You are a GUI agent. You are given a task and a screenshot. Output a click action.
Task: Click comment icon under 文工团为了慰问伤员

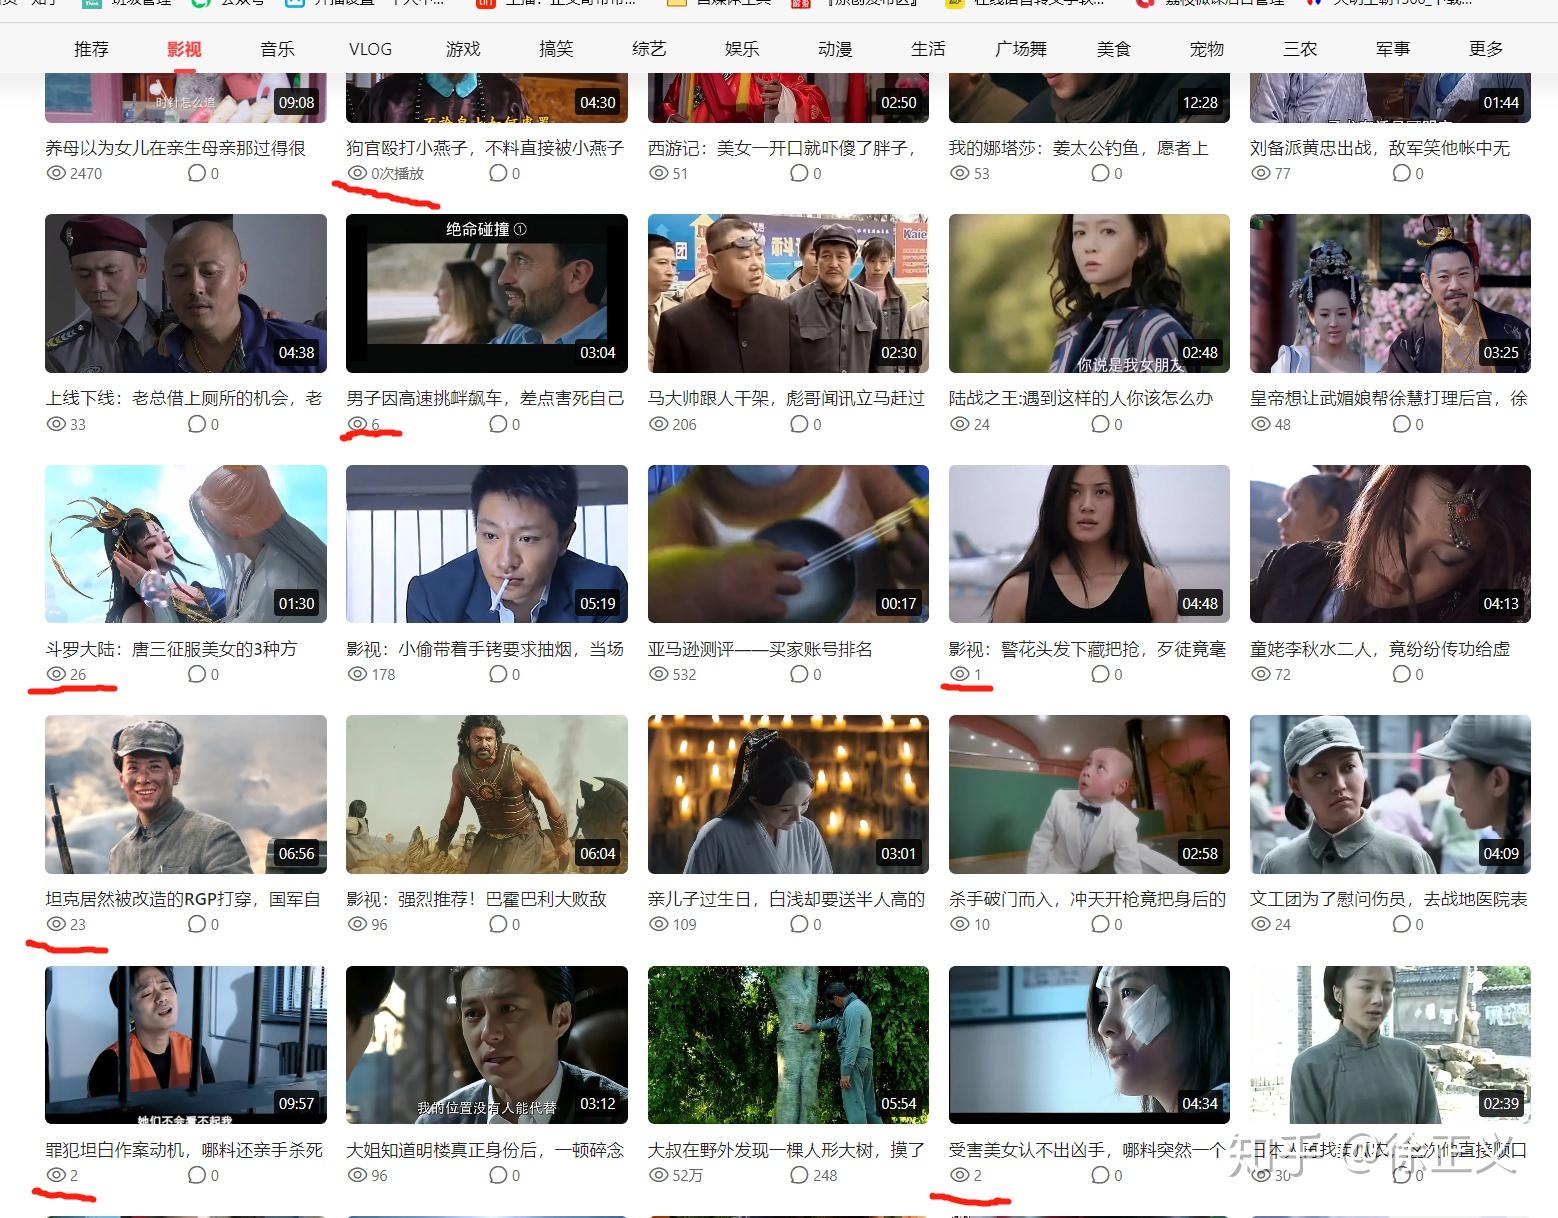[x=1402, y=924]
